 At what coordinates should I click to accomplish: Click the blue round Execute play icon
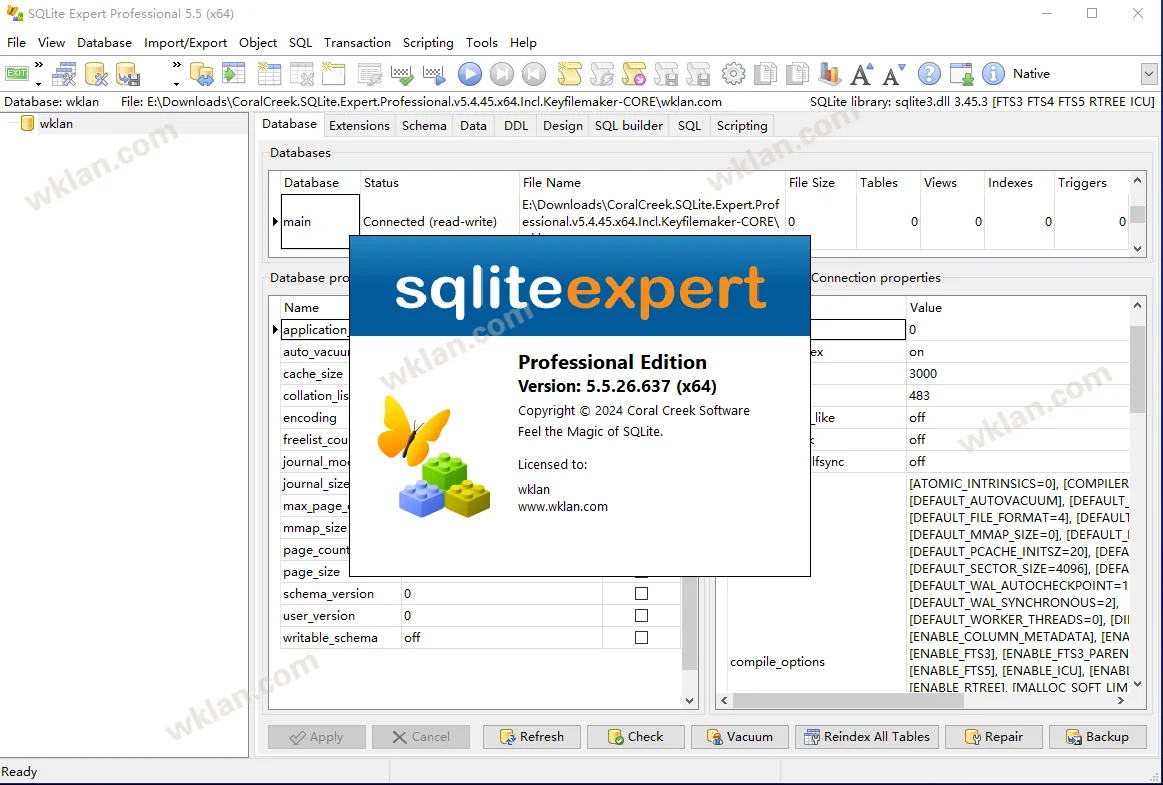coord(470,73)
